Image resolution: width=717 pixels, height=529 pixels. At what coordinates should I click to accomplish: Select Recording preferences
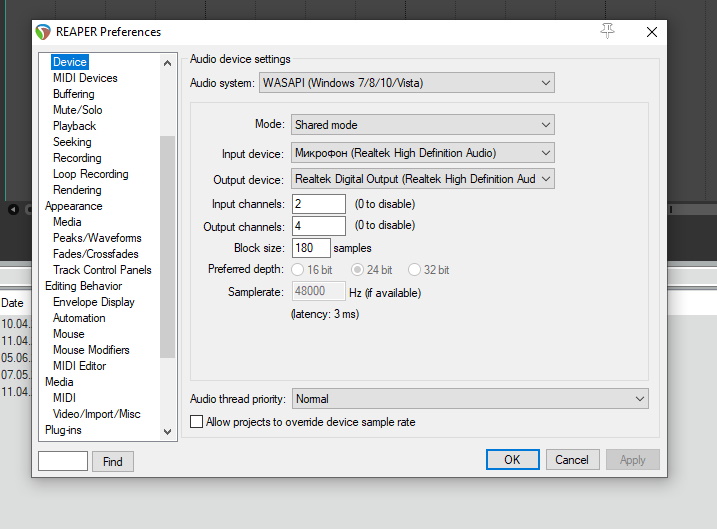[x=77, y=158]
